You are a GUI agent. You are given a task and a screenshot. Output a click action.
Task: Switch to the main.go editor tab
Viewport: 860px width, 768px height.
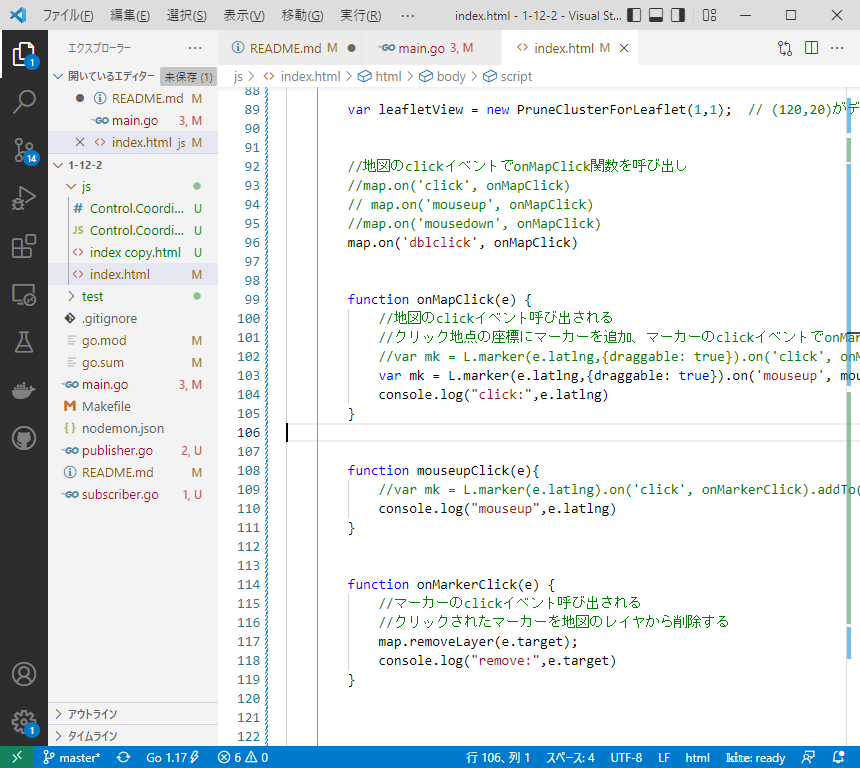coord(425,48)
